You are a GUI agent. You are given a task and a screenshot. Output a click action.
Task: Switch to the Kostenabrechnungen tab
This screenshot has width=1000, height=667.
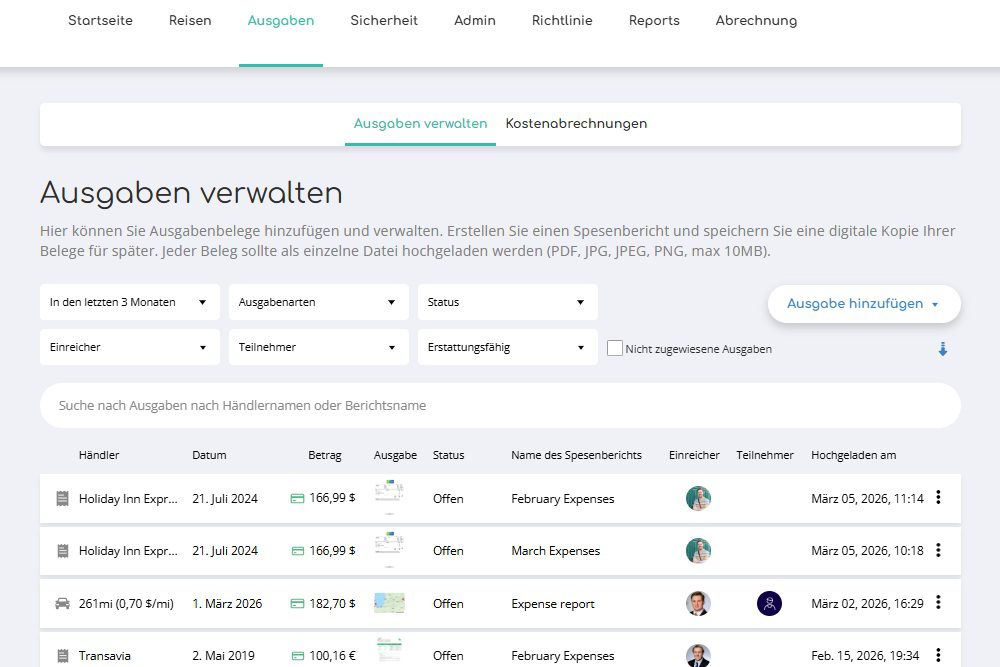(x=577, y=124)
